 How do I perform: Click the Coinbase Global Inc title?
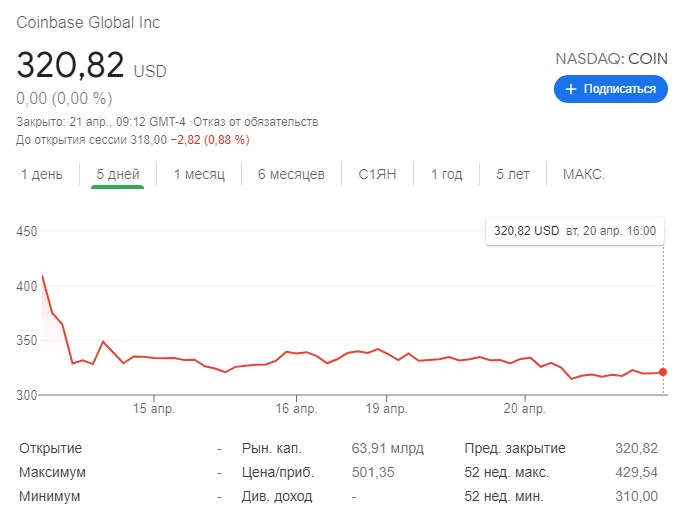(x=88, y=22)
